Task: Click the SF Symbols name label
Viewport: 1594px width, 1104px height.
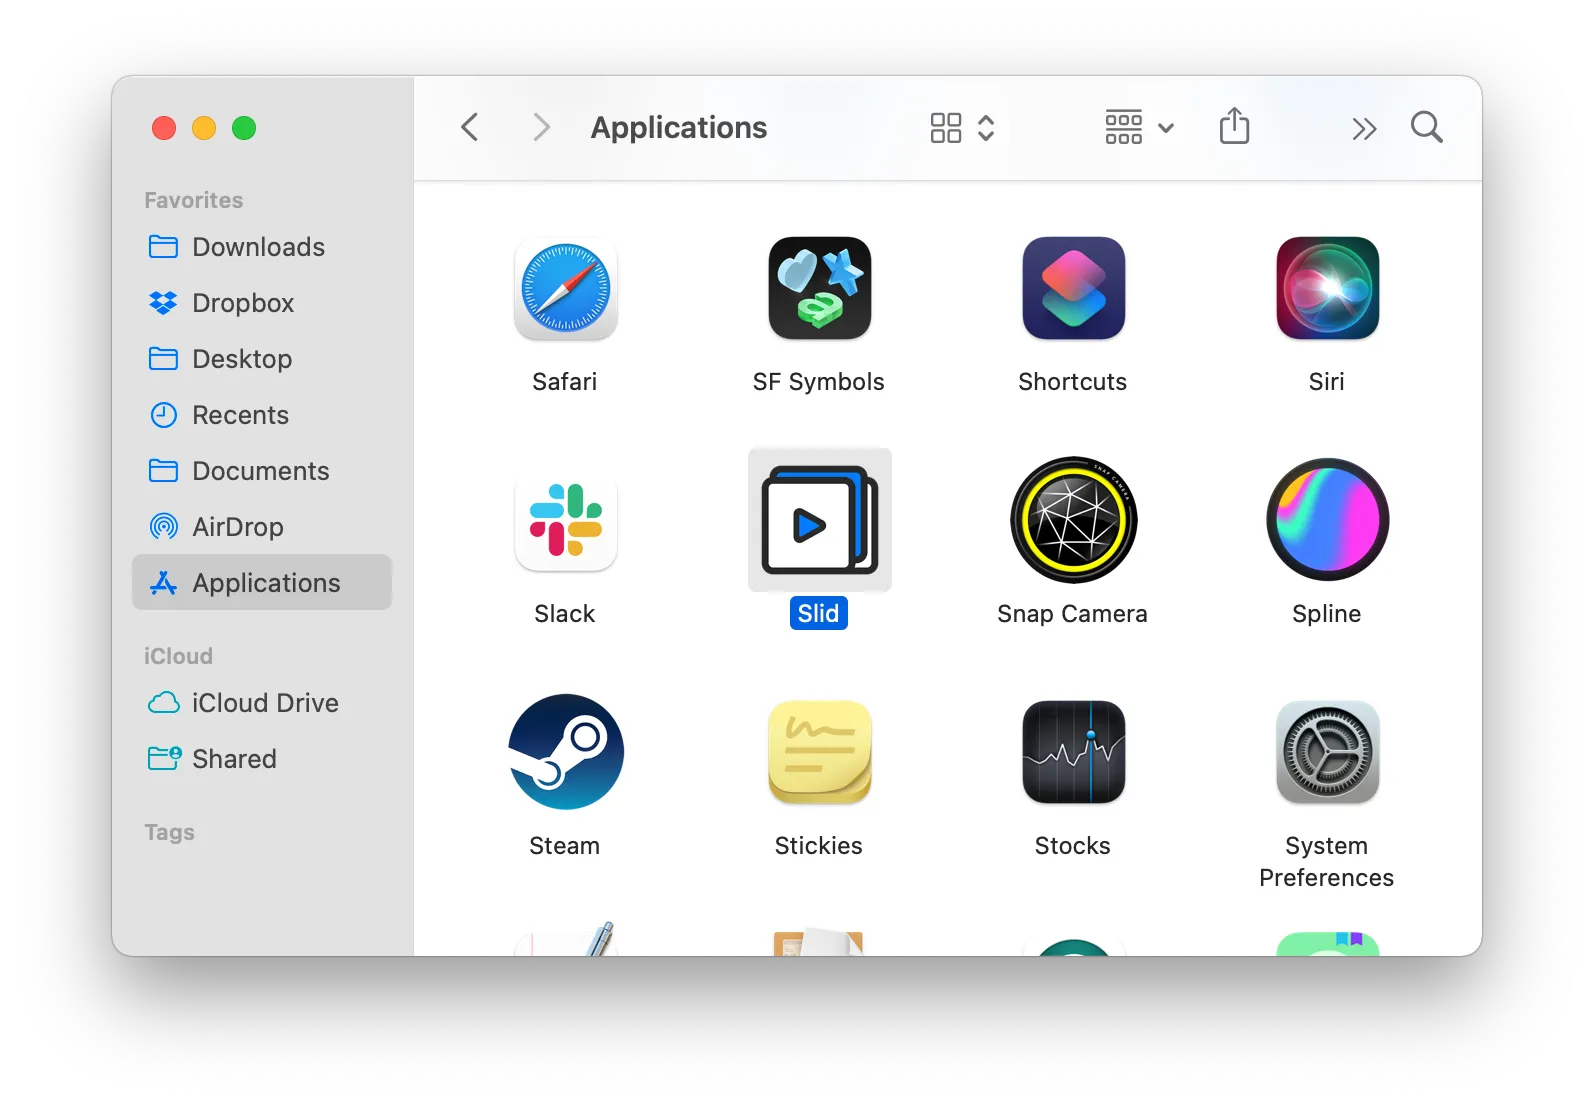Action: [x=819, y=382]
